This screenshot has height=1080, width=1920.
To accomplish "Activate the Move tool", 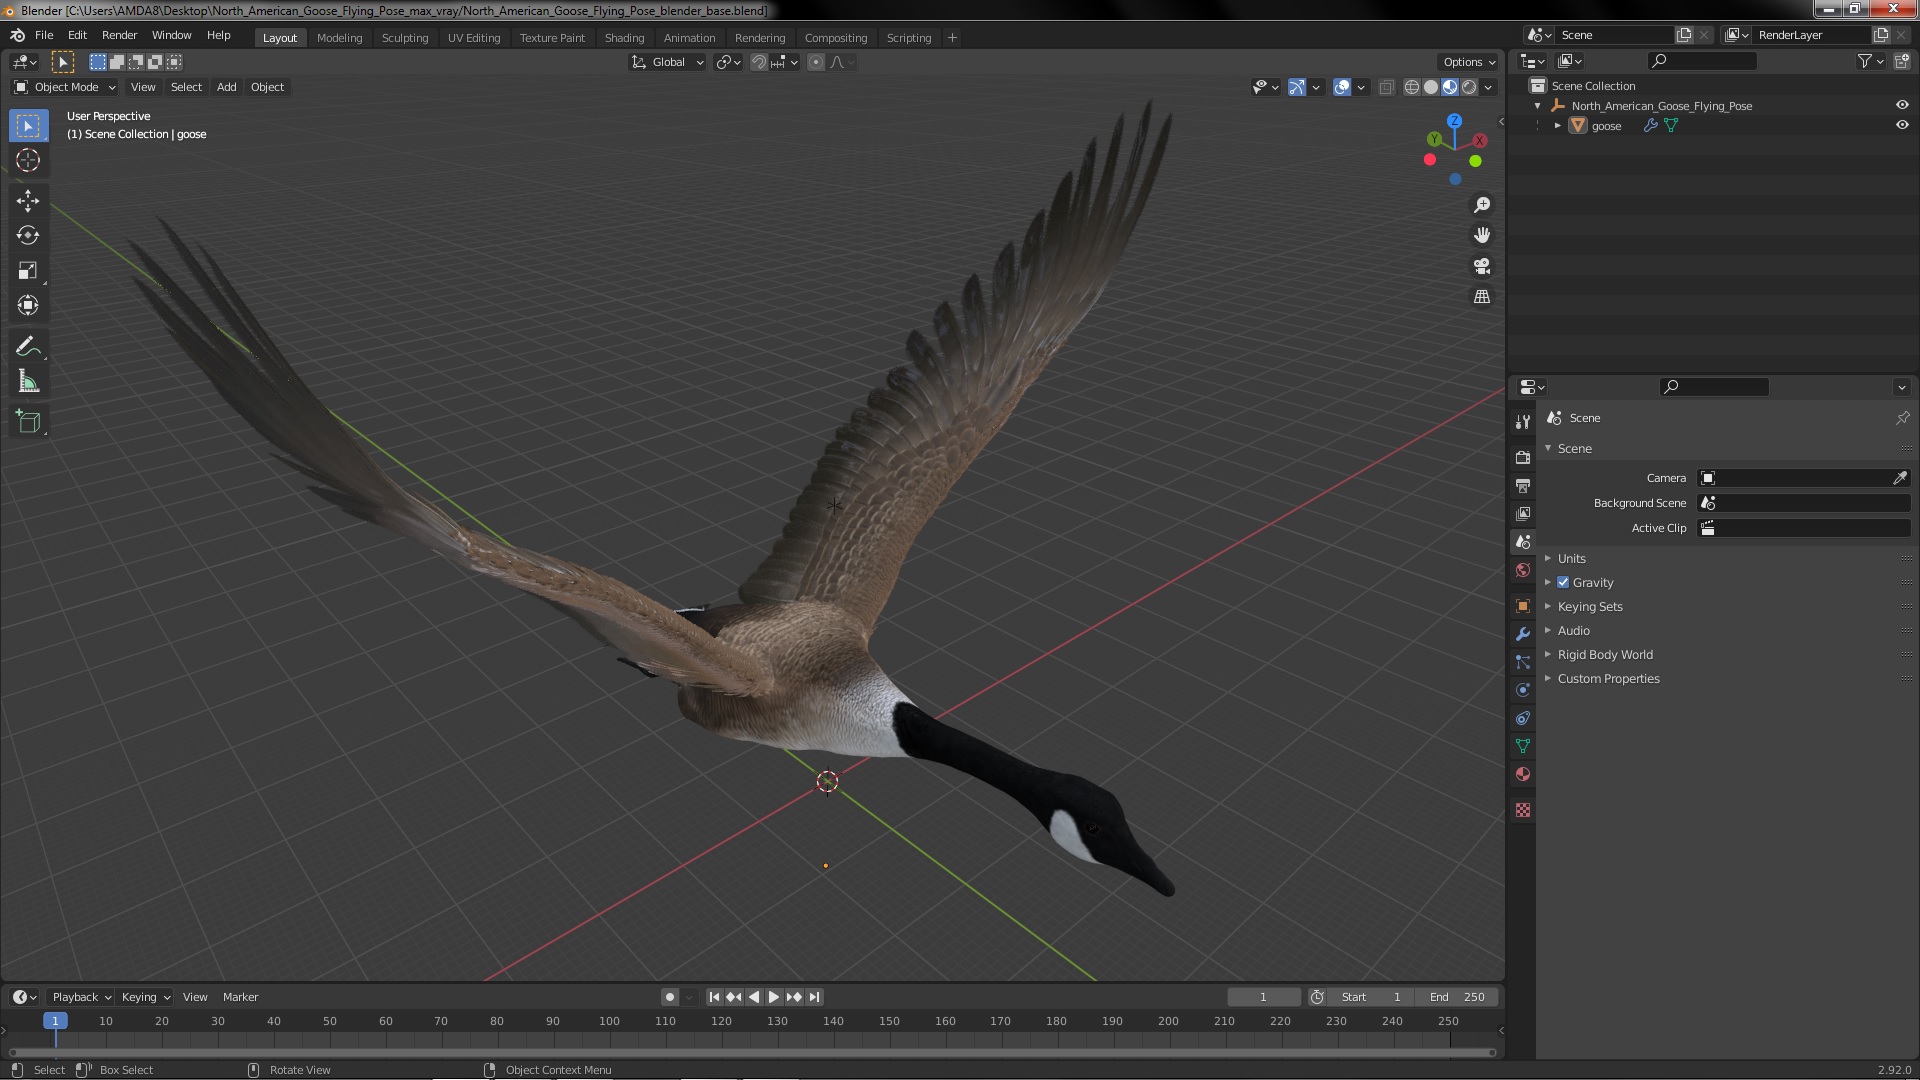I will [28, 201].
